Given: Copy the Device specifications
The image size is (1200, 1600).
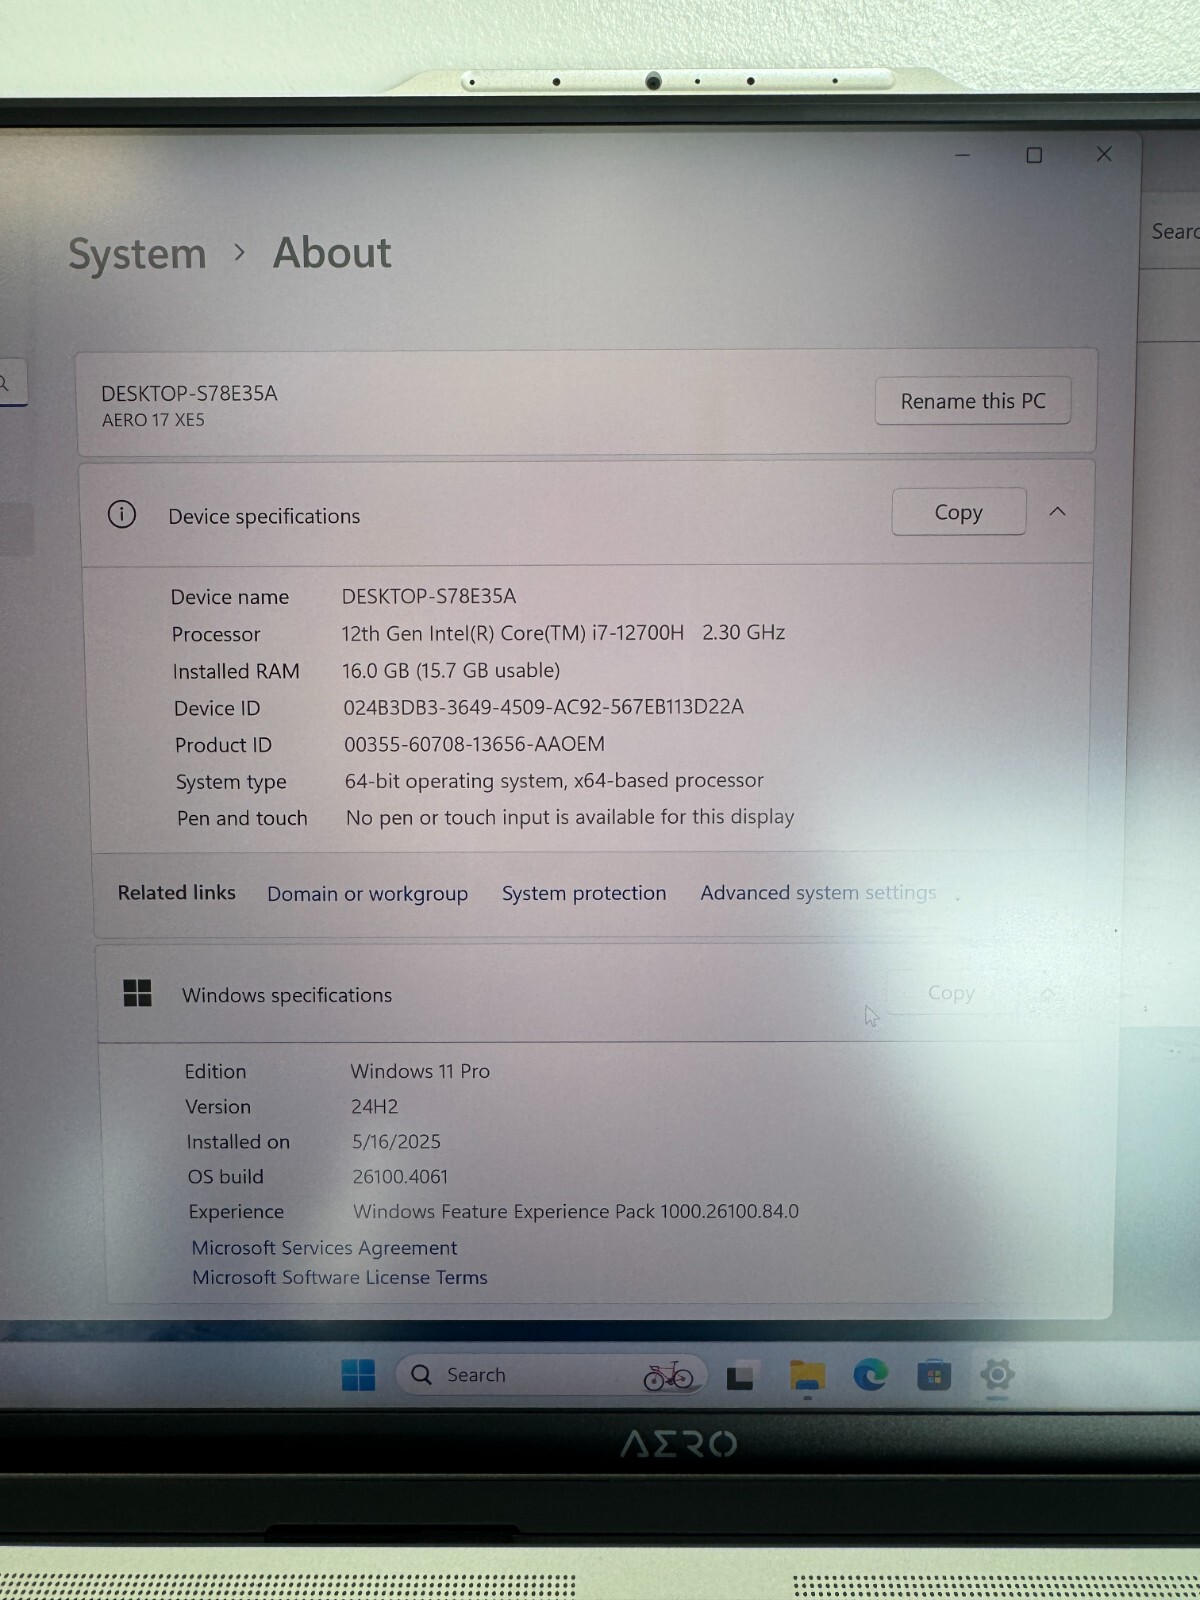Looking at the screenshot, I should point(959,512).
